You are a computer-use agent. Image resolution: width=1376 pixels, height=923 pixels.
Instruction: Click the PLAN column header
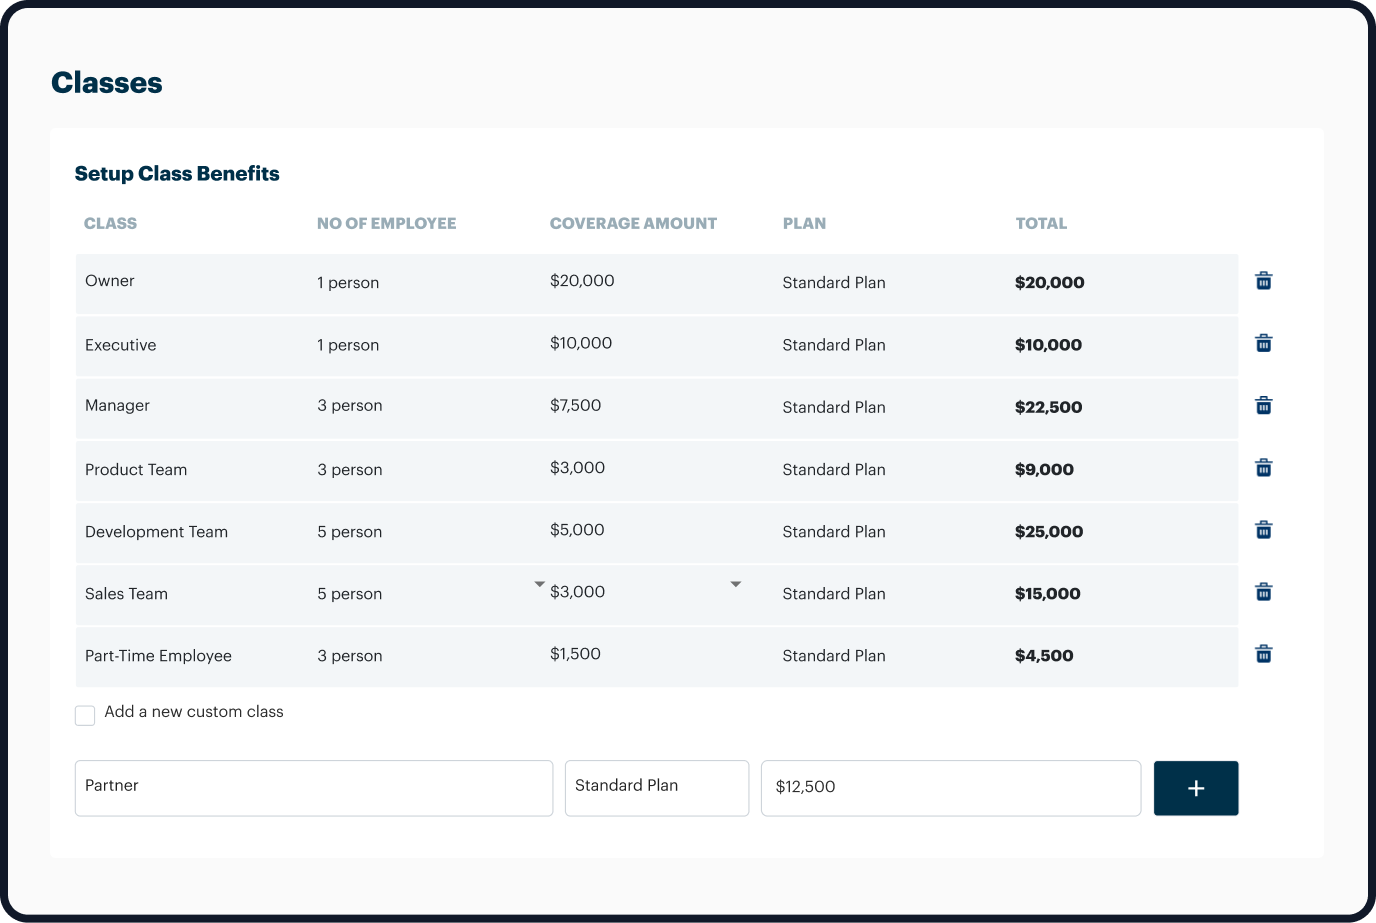[x=804, y=223]
